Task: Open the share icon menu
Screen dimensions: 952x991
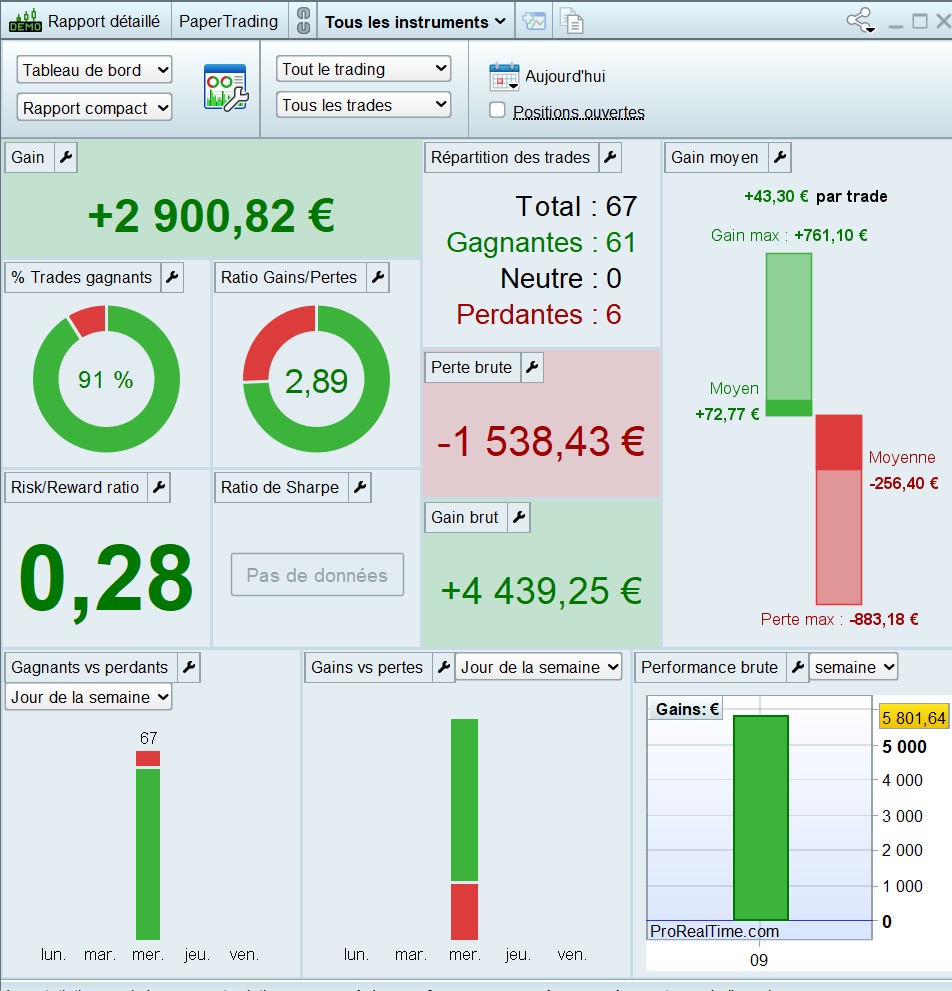Action: 861,20
